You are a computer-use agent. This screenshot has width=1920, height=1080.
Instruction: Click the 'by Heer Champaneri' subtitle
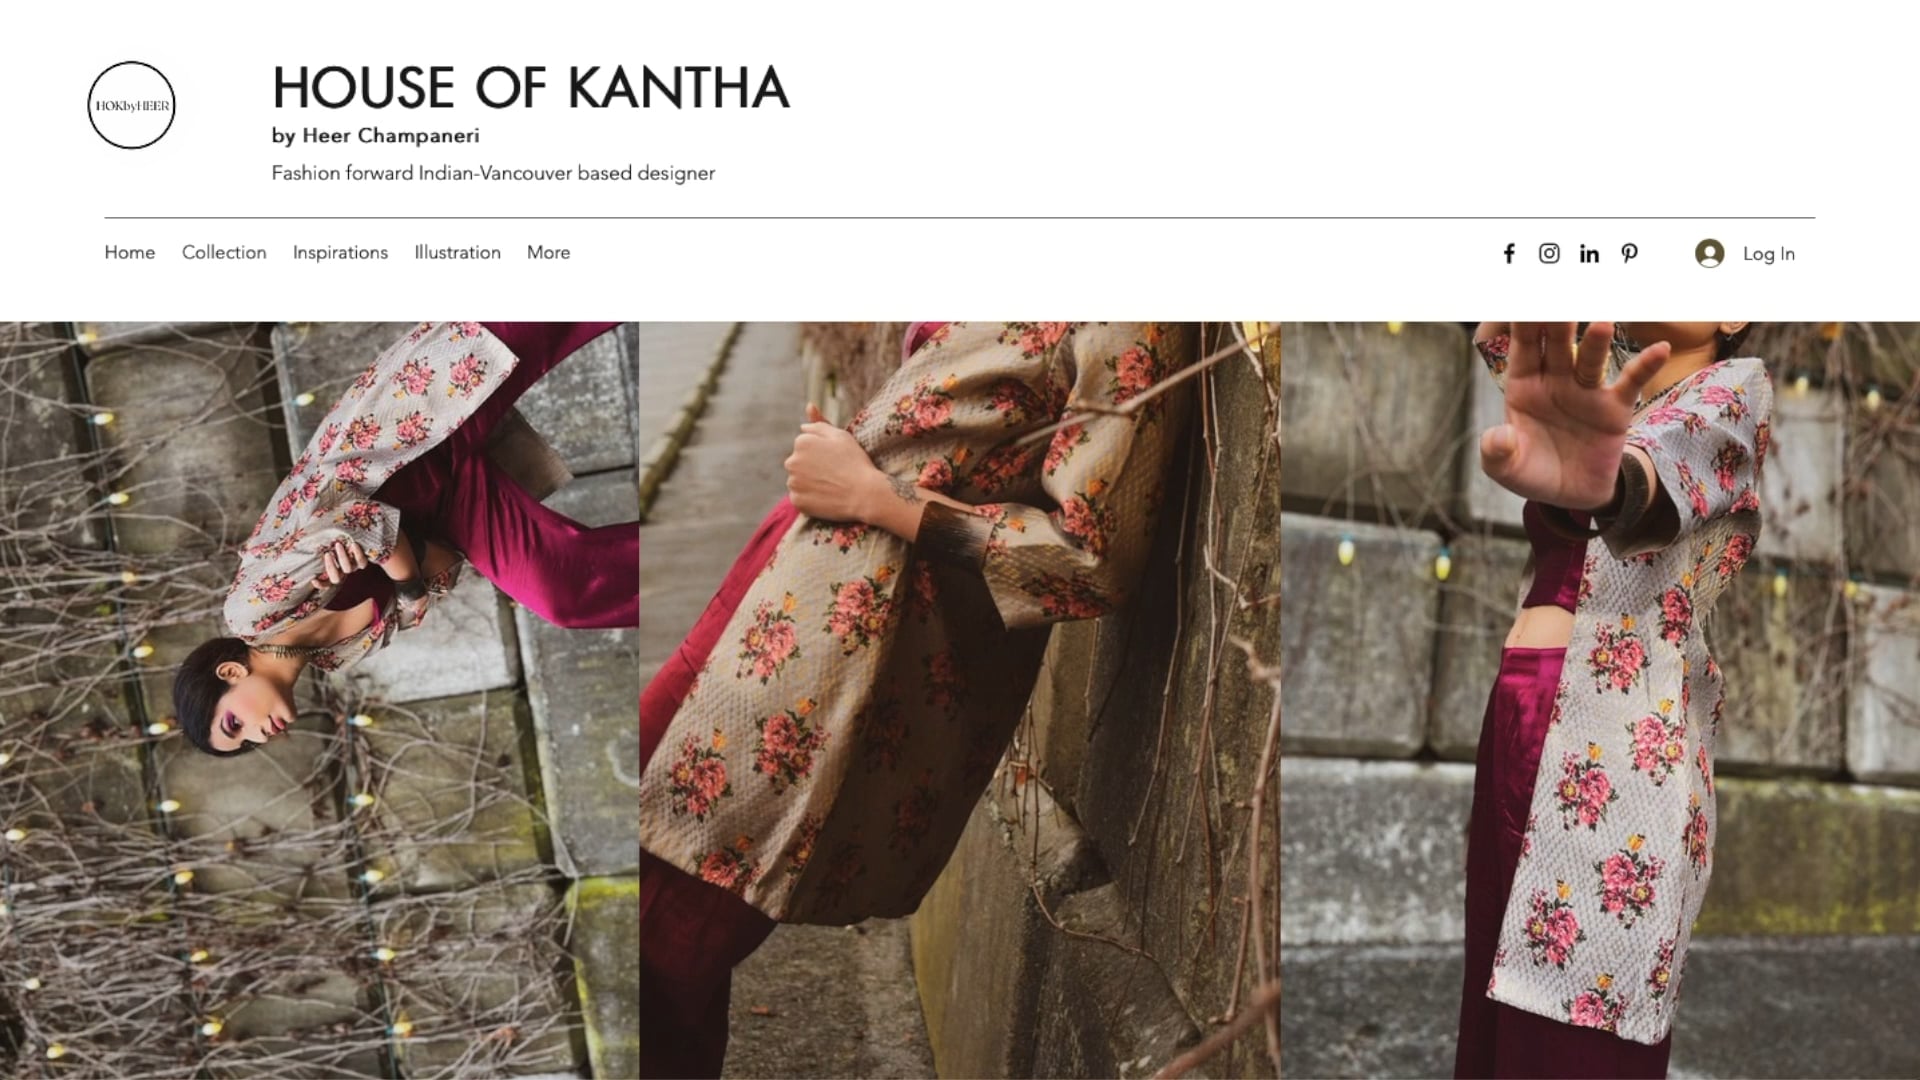(x=376, y=136)
